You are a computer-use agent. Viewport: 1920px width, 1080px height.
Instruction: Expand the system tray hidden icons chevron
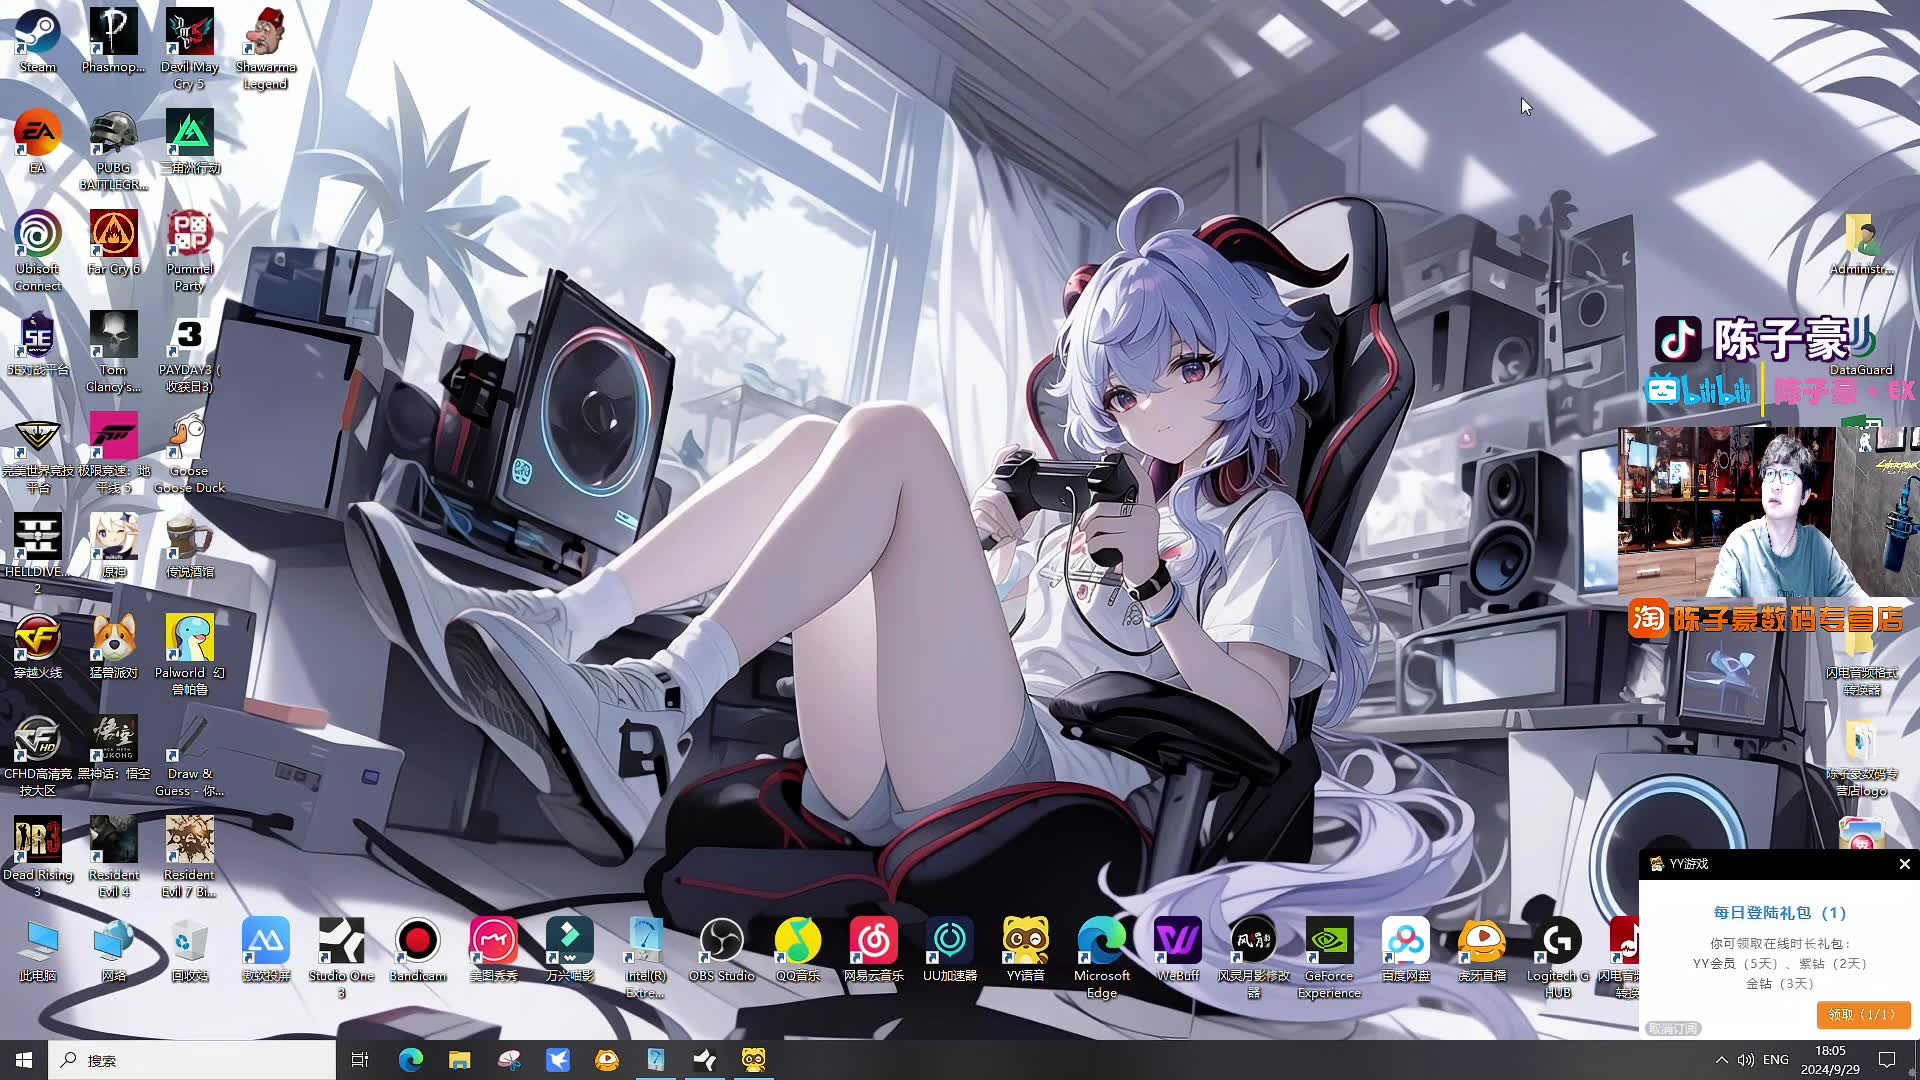coord(1721,1060)
